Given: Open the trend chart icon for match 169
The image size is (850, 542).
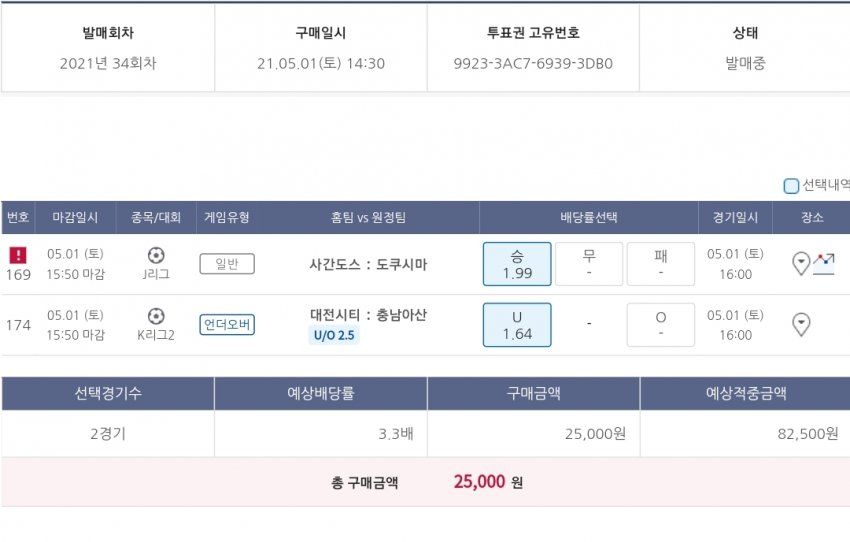Looking at the screenshot, I should pyautogui.click(x=824, y=264).
